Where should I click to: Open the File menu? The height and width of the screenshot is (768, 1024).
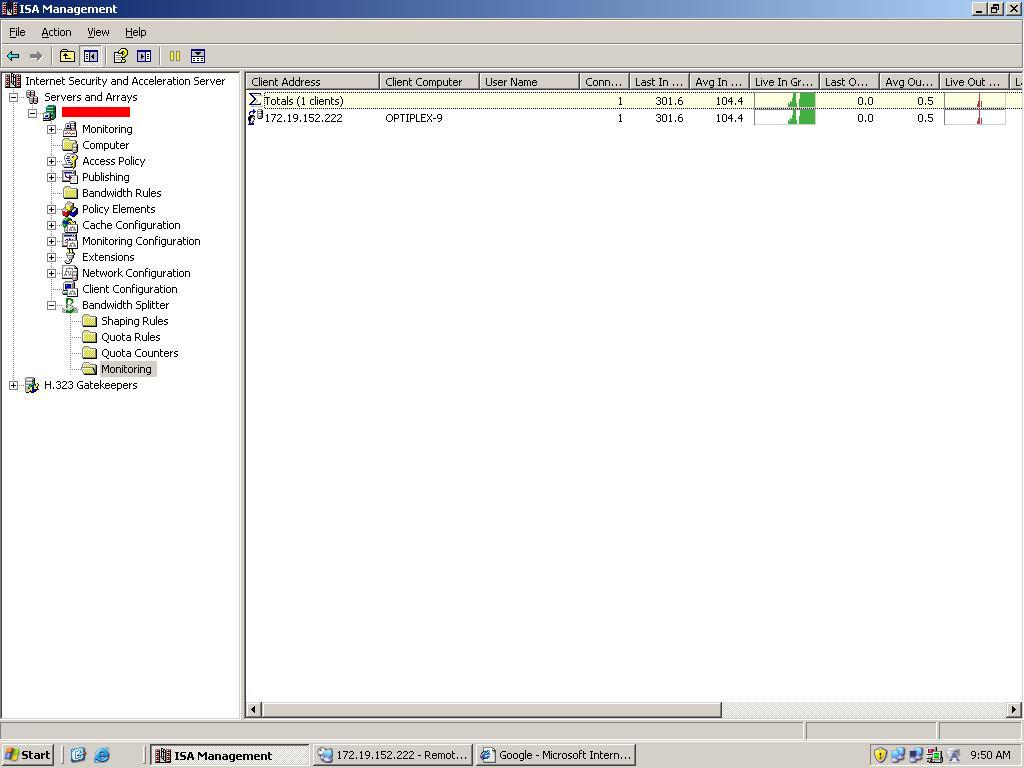(17, 32)
